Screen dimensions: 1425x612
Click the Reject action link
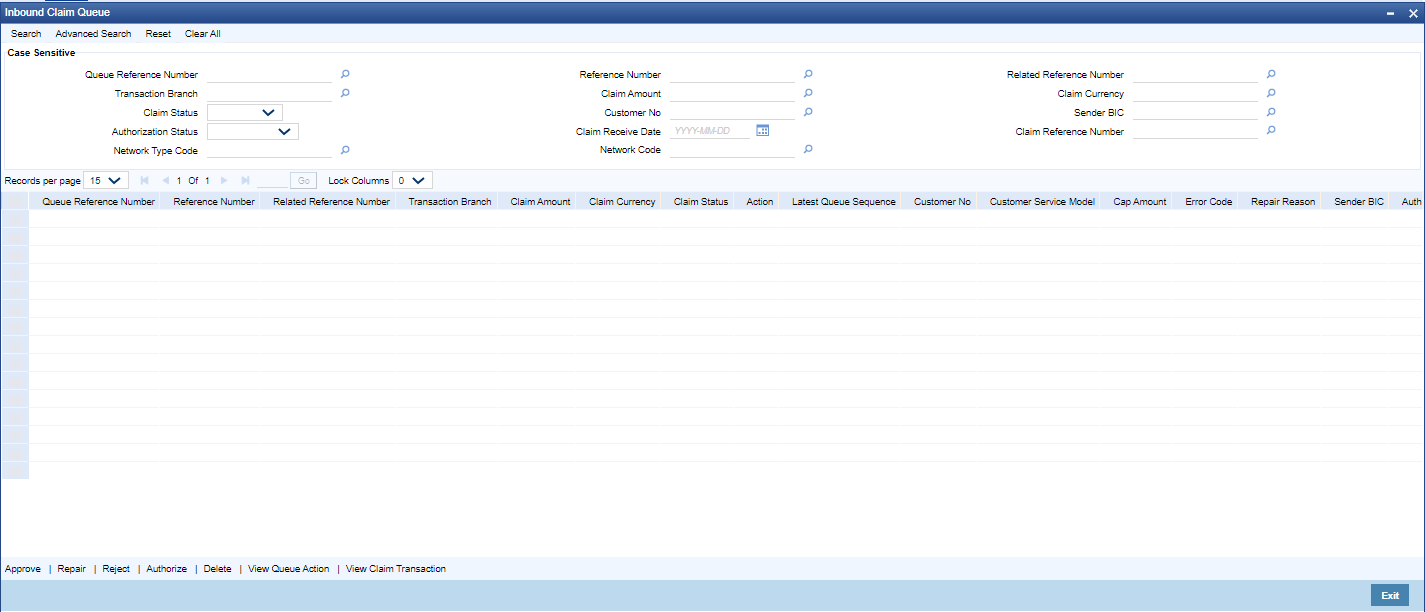(x=116, y=569)
